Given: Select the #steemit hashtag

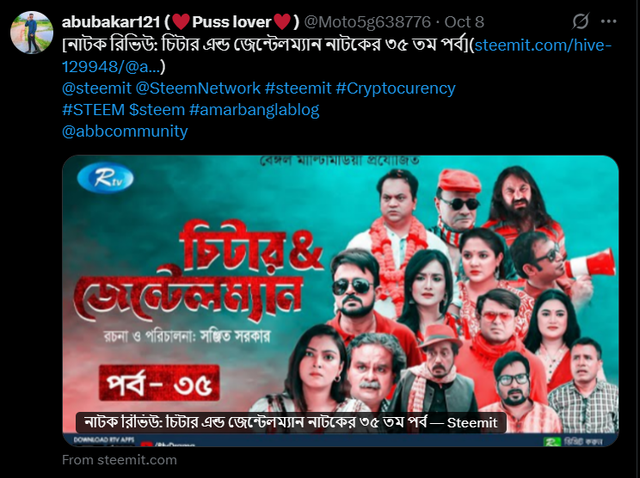Looking at the screenshot, I should (298, 88).
